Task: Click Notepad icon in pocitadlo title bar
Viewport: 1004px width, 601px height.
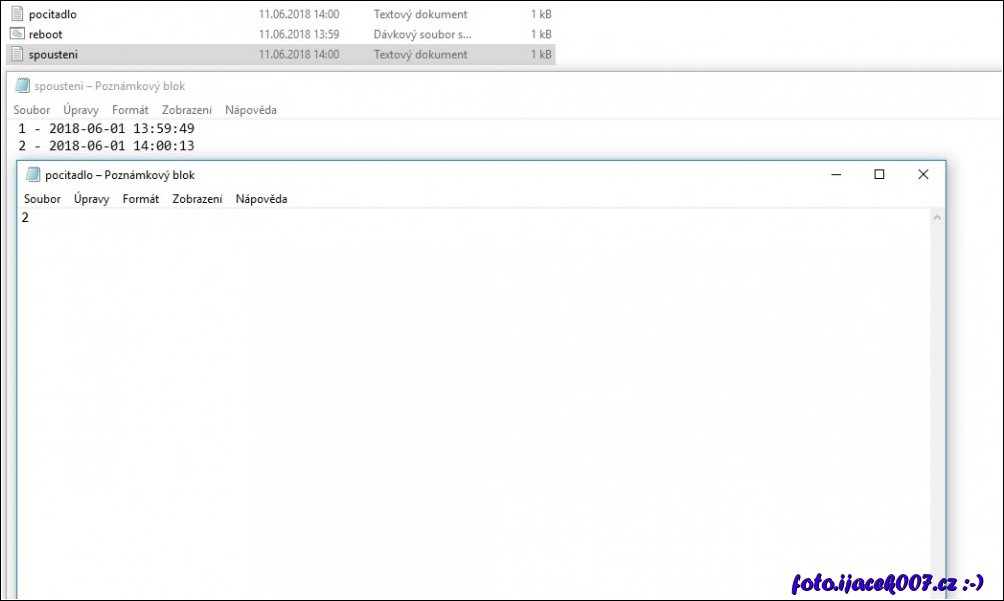Action: tap(33, 174)
